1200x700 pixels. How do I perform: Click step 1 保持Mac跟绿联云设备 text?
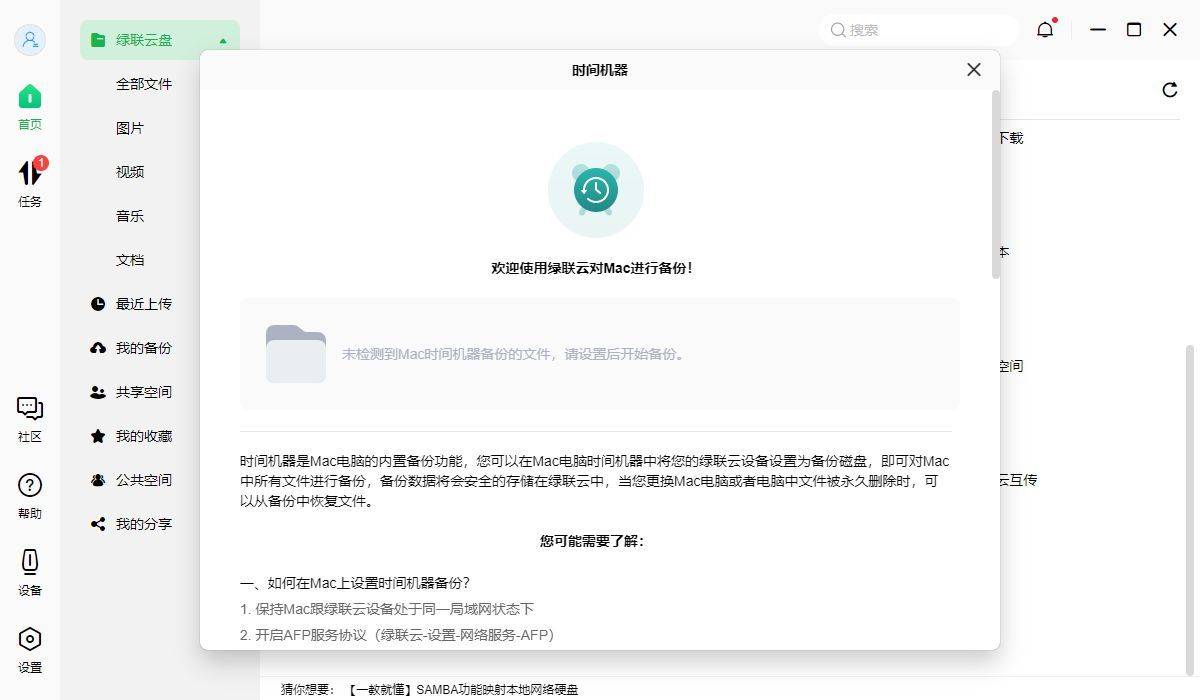387,609
